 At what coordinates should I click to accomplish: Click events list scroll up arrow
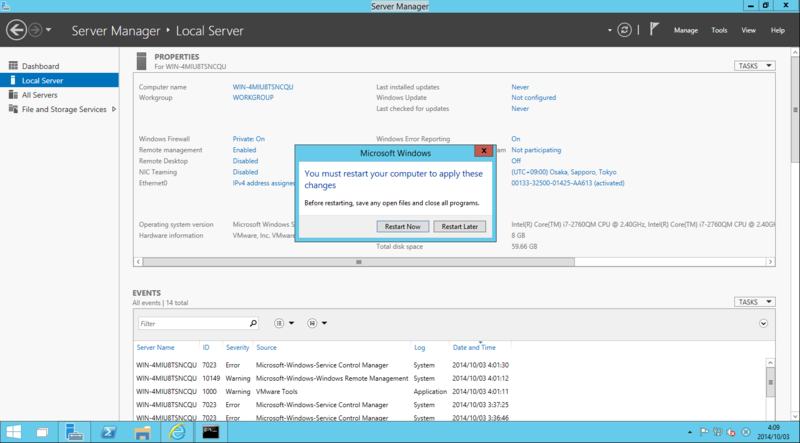[770, 363]
